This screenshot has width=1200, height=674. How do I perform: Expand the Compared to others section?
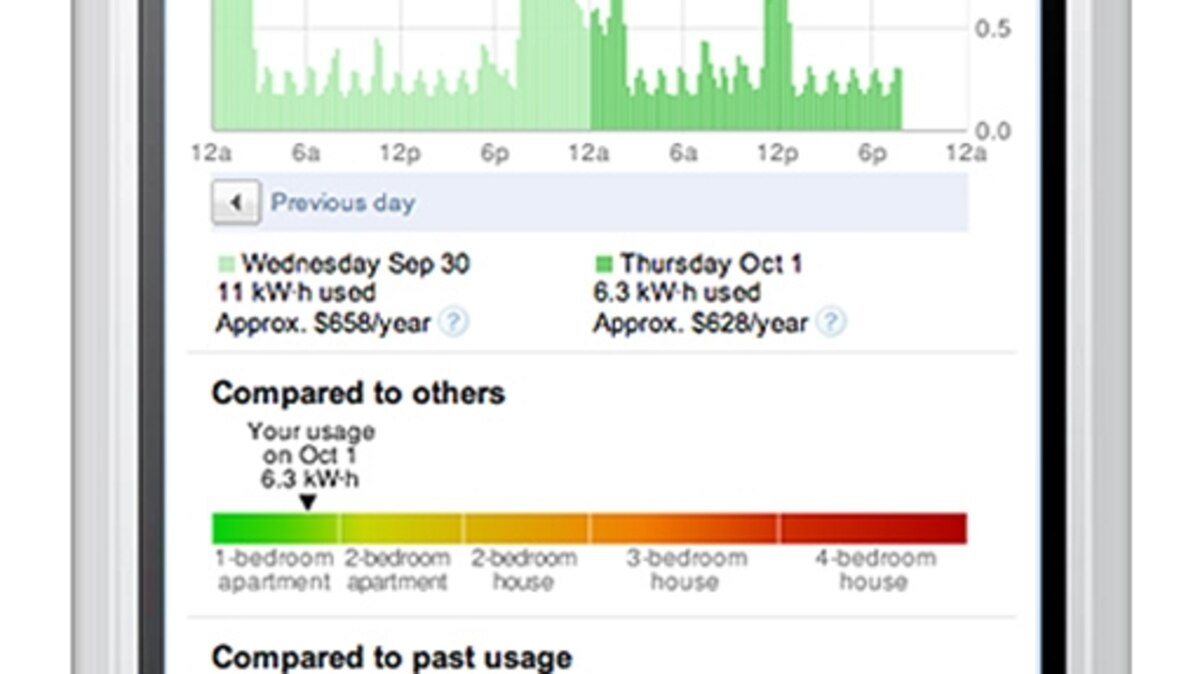358,393
